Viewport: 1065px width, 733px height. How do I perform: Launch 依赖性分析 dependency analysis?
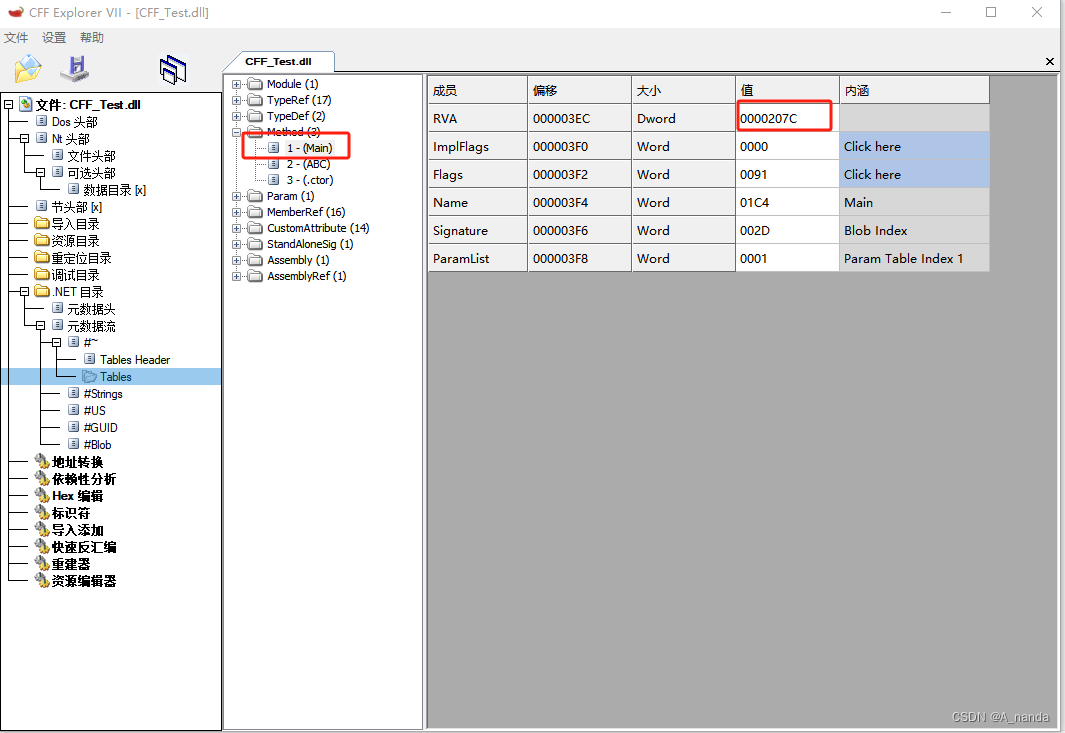tap(78, 479)
